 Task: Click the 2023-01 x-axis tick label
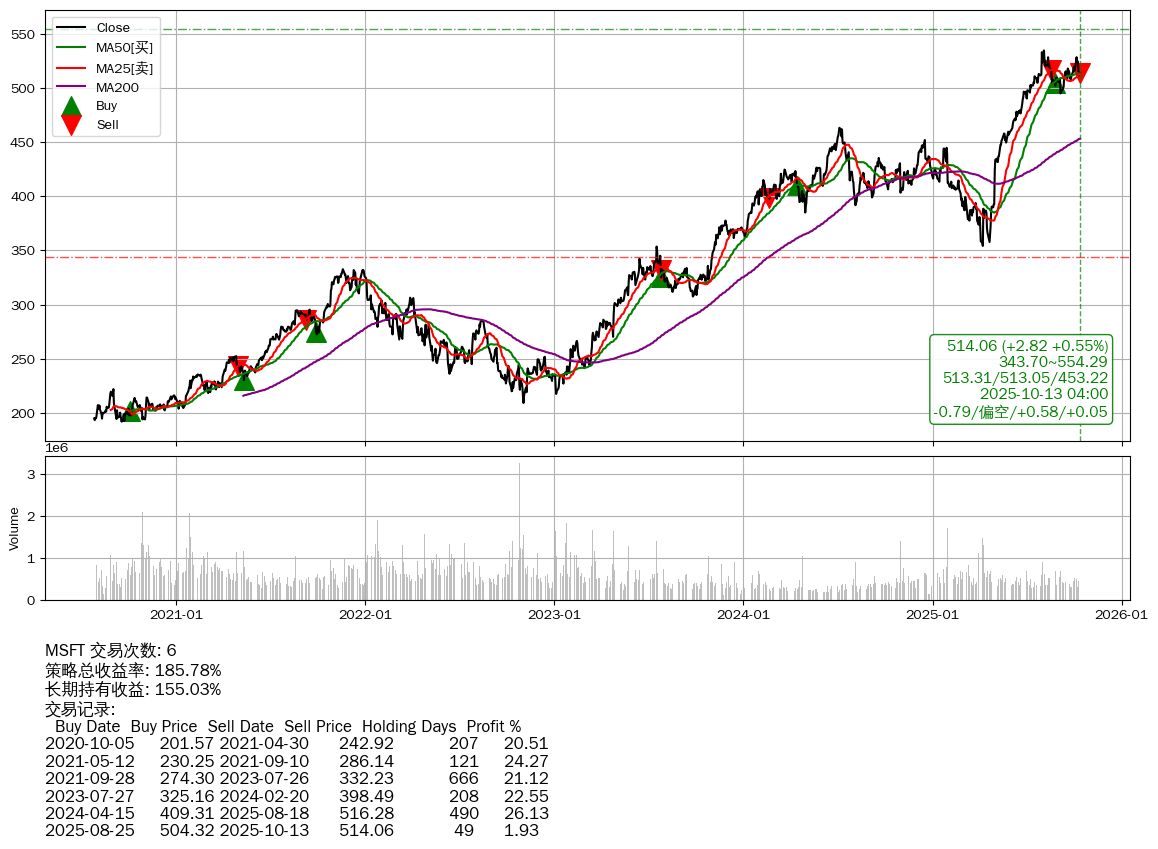coord(555,615)
